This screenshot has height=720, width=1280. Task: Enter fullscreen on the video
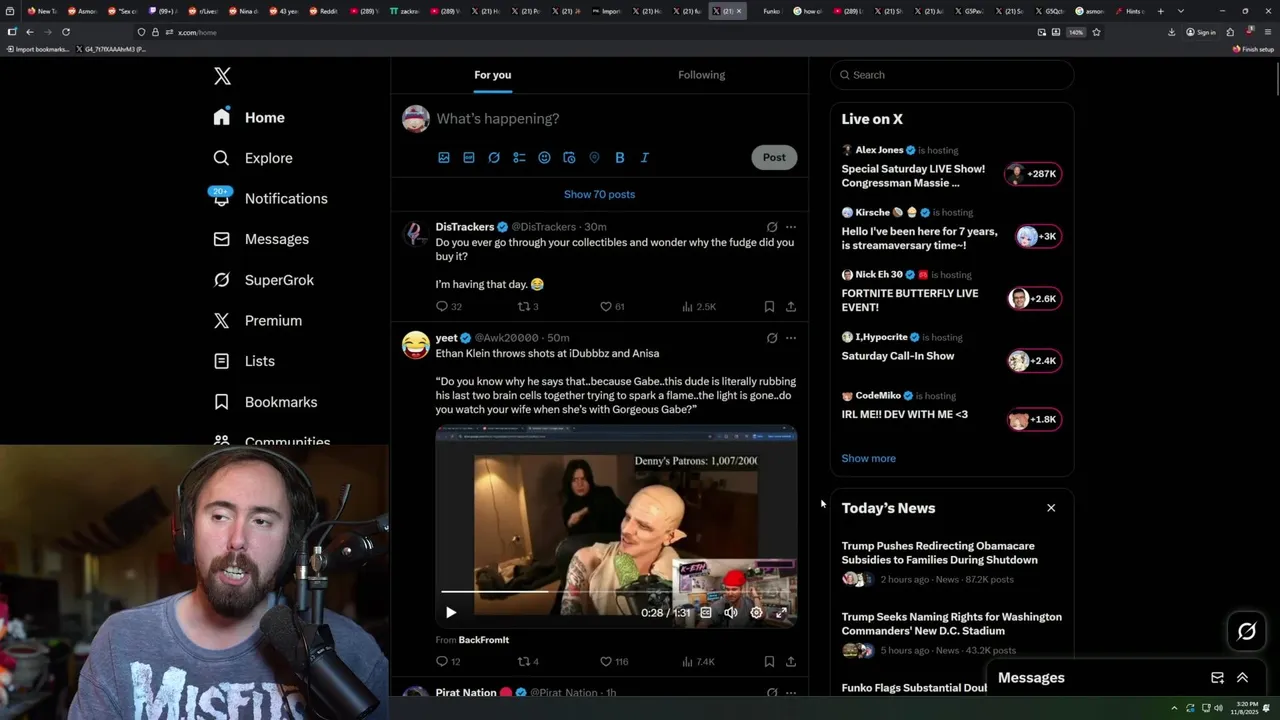click(781, 613)
